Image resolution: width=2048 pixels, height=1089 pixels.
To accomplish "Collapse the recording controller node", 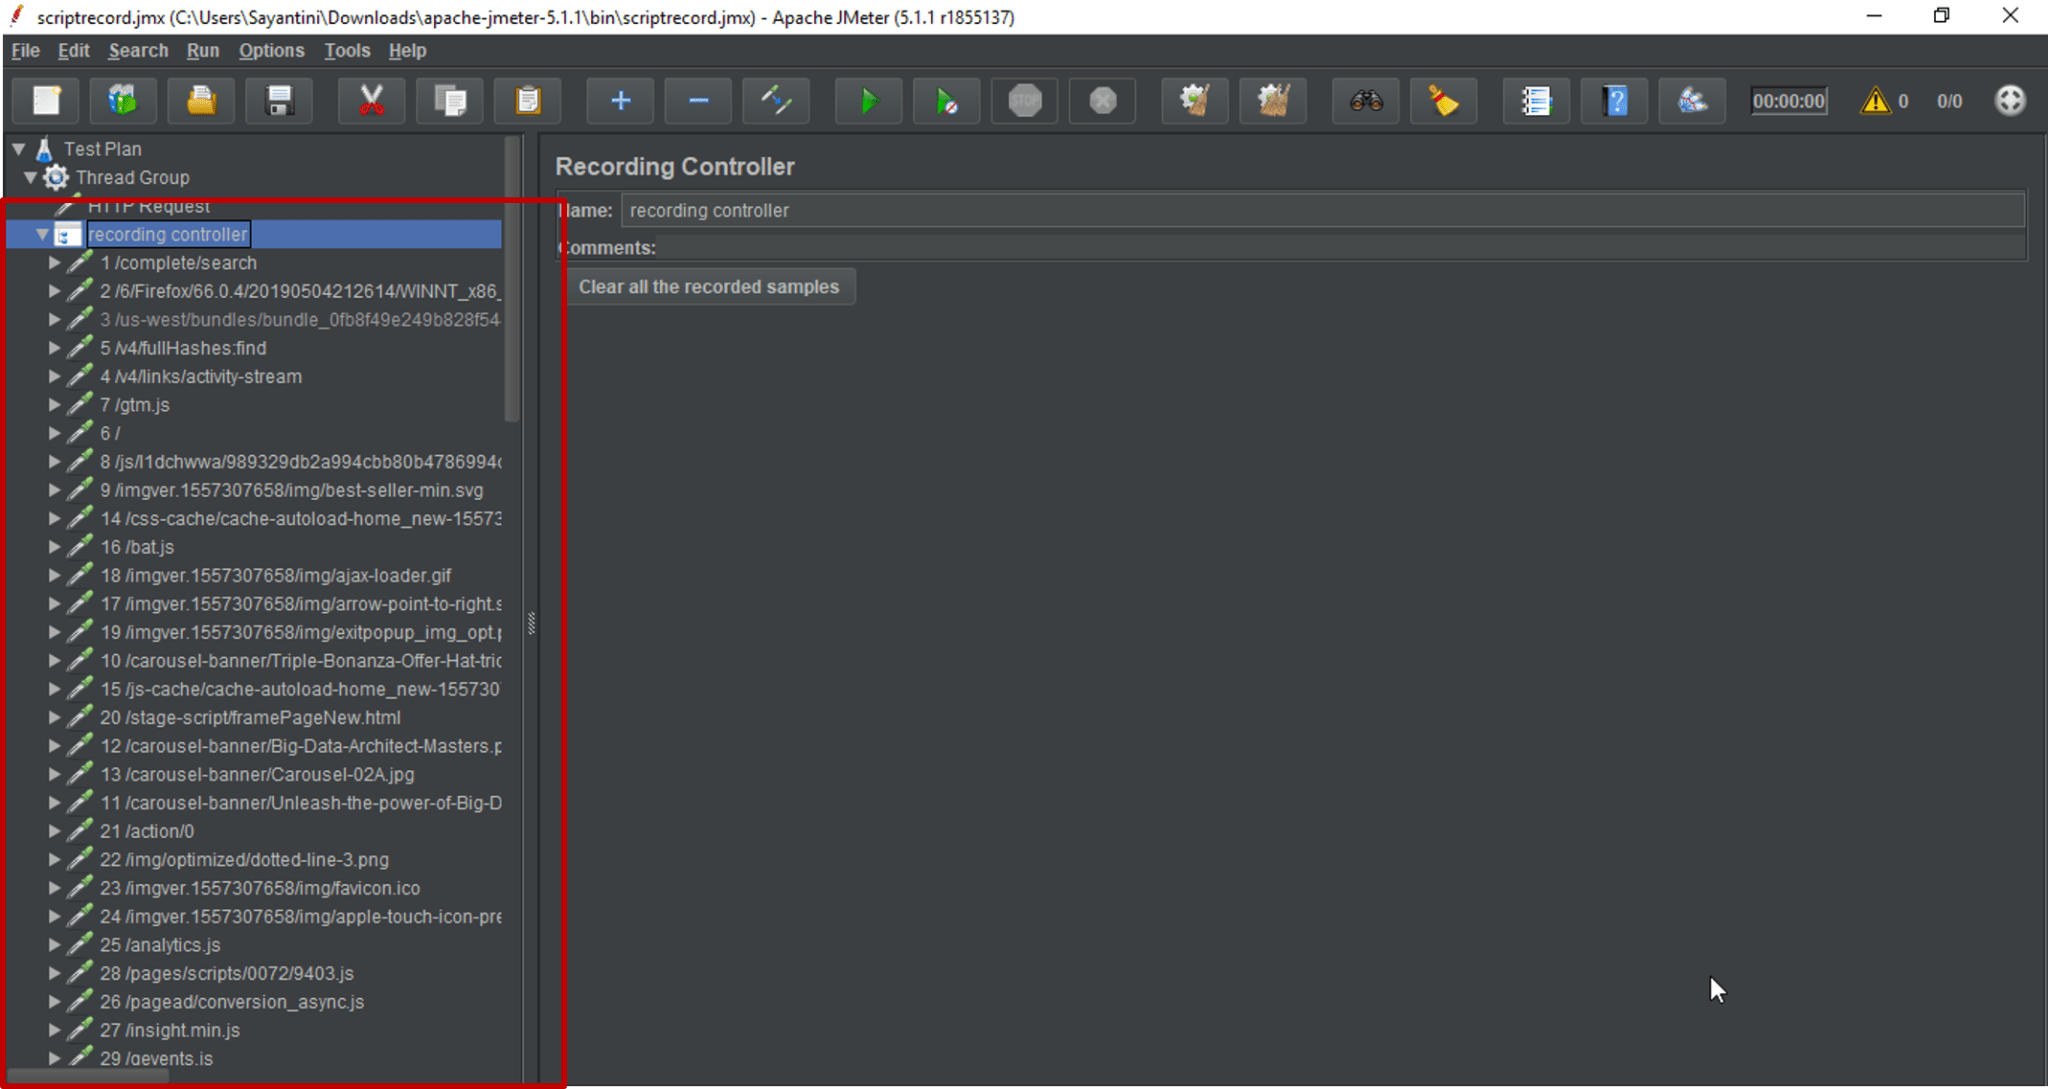I will click(42, 234).
